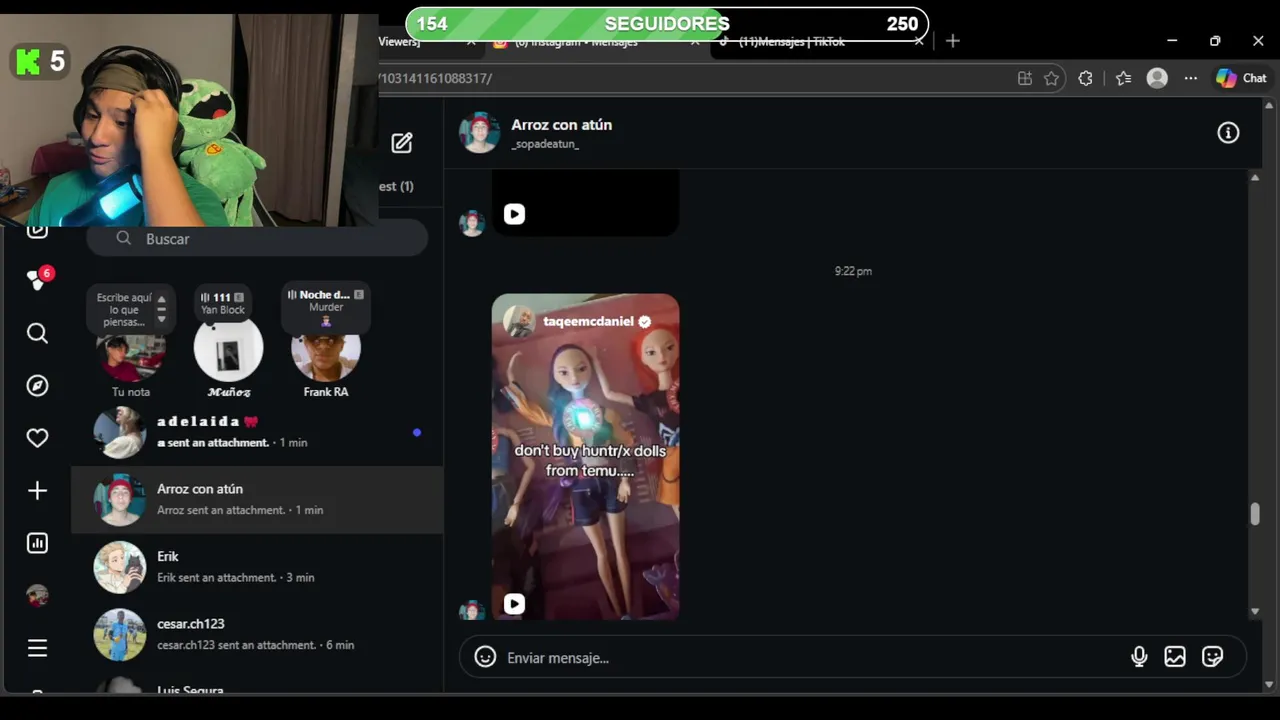The height and width of the screenshot is (720, 1280).
Task: Play the upper shared reel attachment
Action: coord(585,203)
